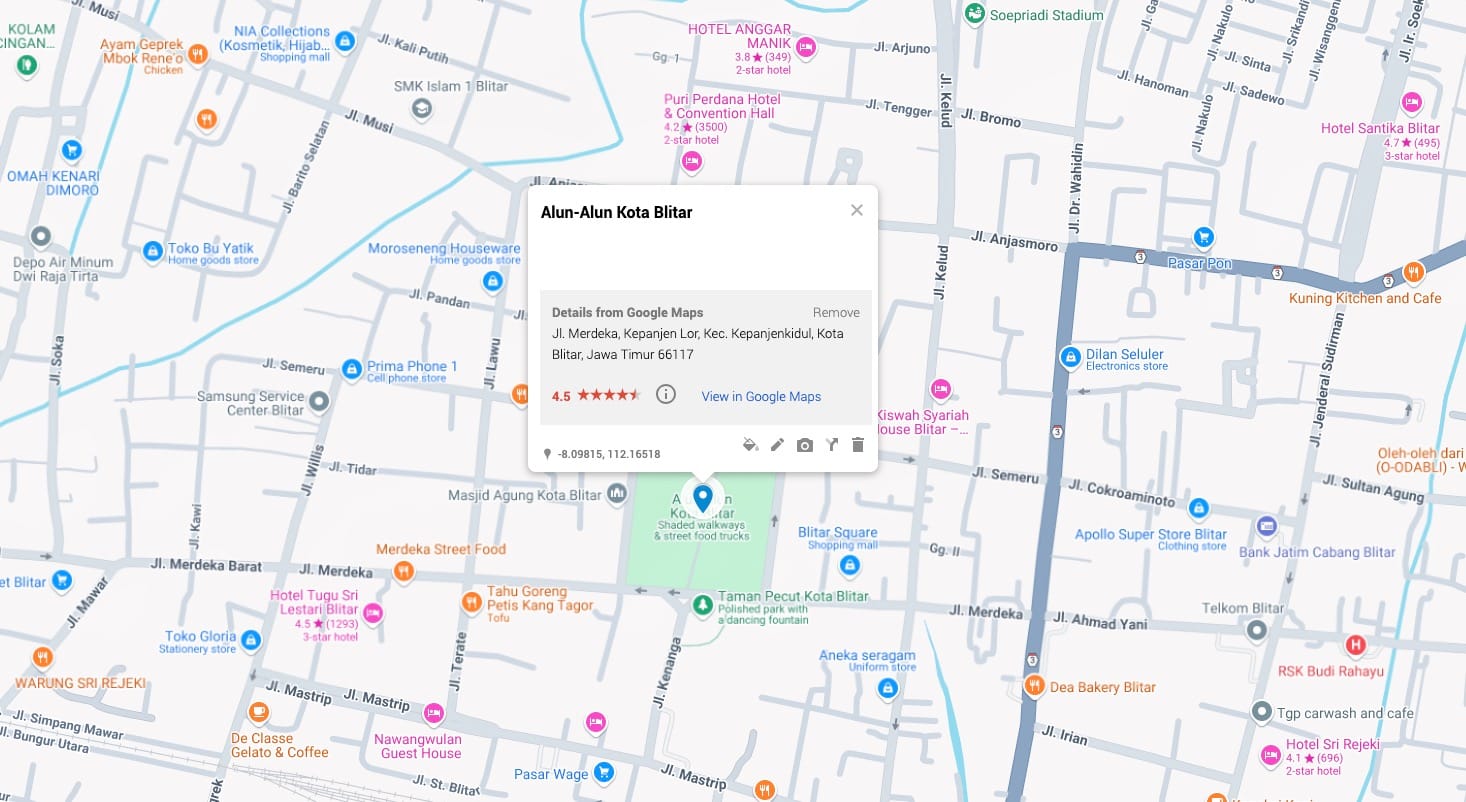
Task: Click Hotel Santika Blitar hotel icon
Action: pyautogui.click(x=1411, y=102)
